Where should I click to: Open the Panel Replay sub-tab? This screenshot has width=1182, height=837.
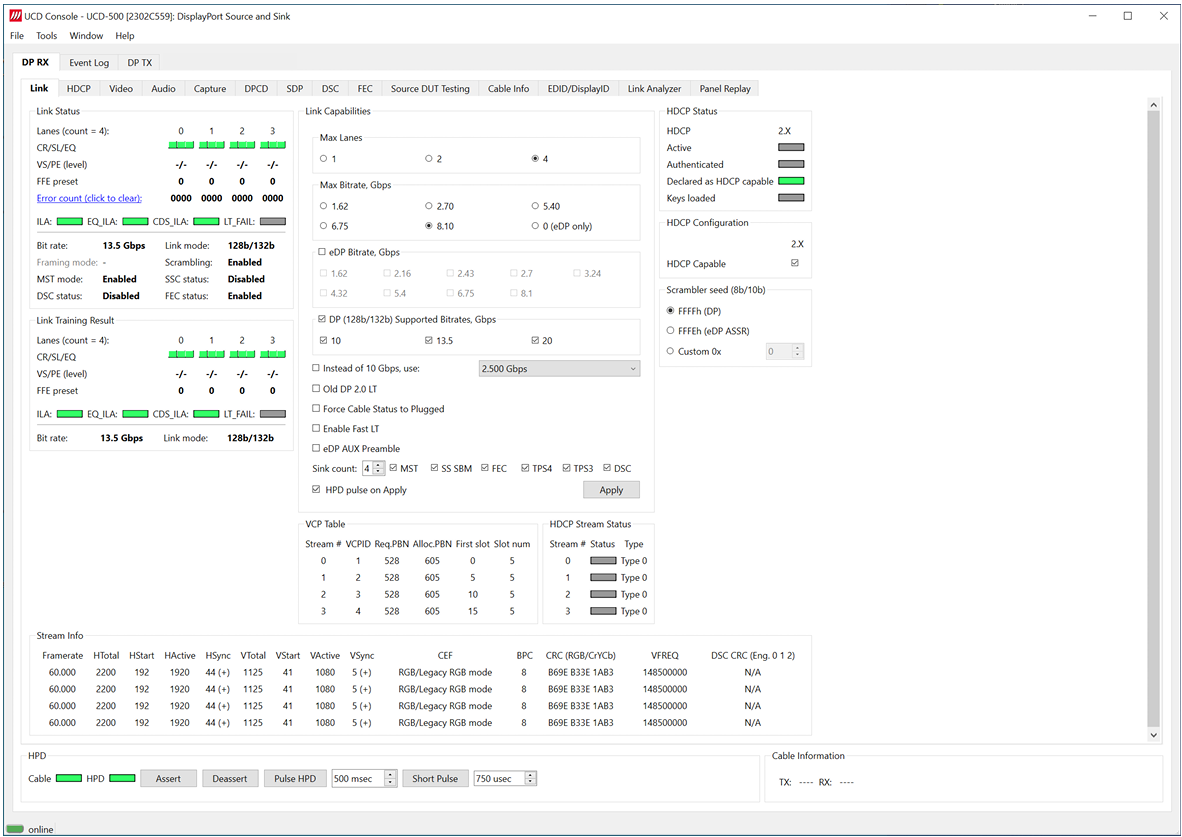click(724, 88)
